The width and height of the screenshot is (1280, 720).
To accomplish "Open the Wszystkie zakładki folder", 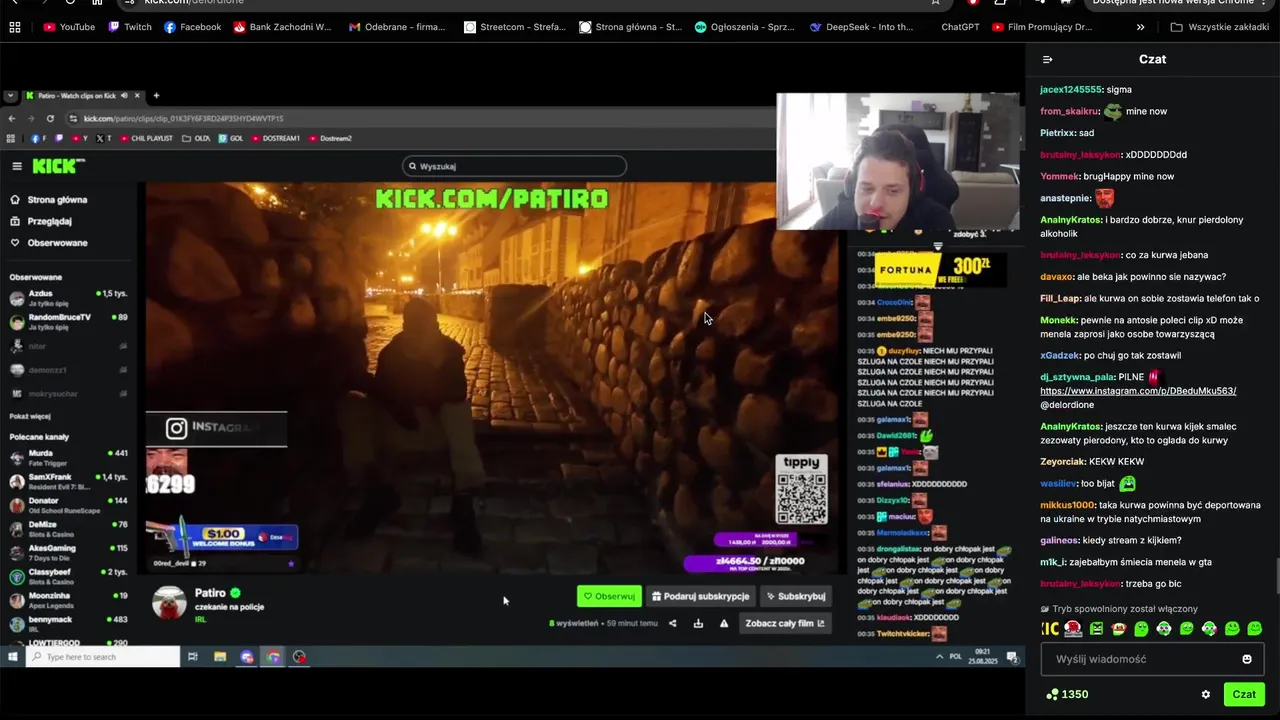I will (1219, 27).
